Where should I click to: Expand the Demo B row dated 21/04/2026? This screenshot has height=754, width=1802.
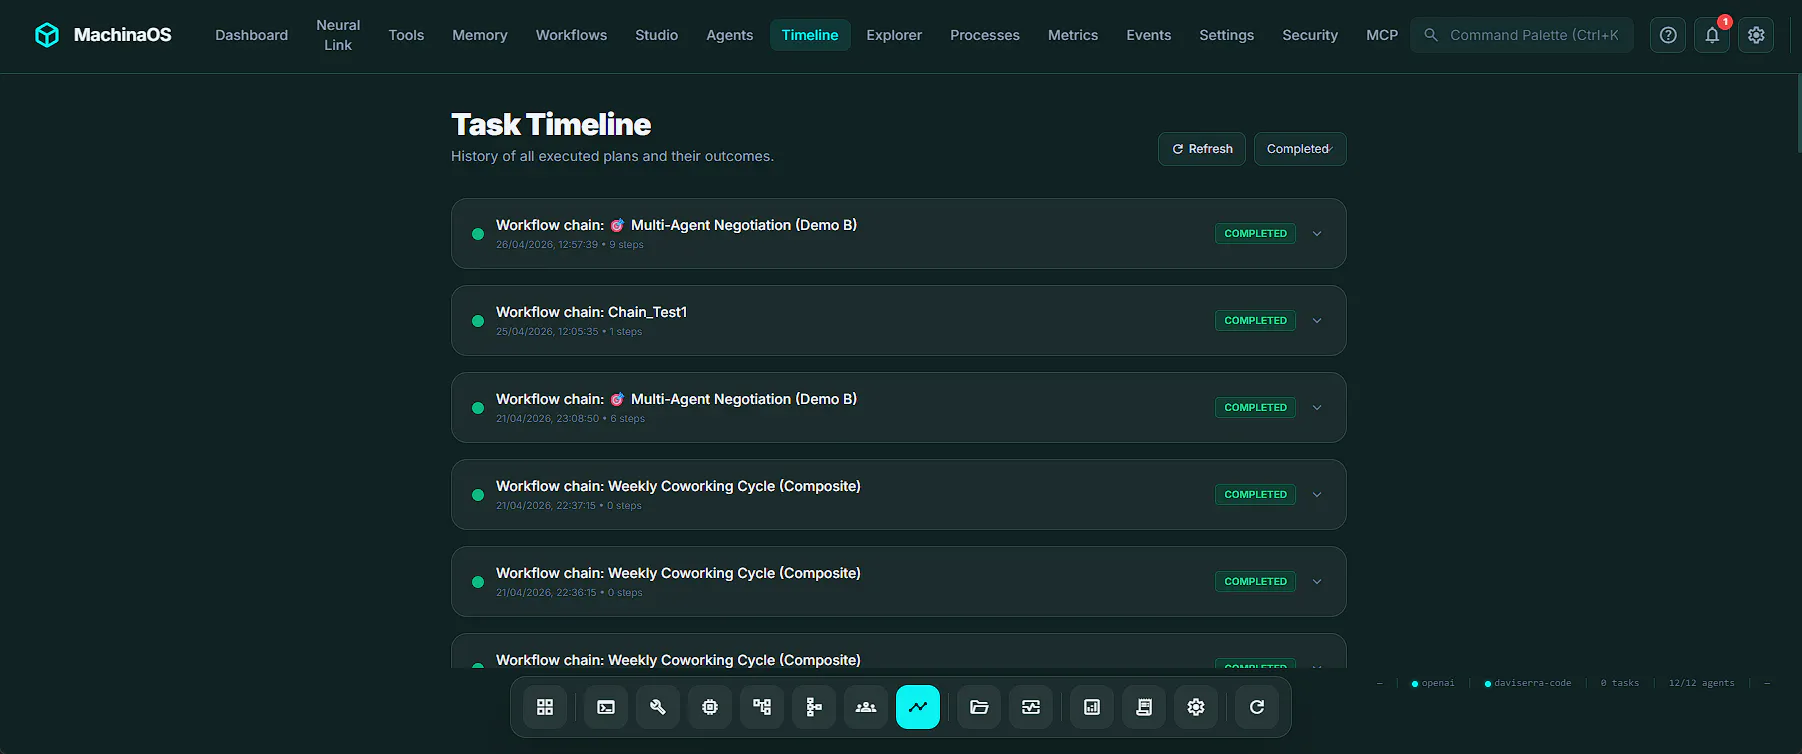(1317, 408)
